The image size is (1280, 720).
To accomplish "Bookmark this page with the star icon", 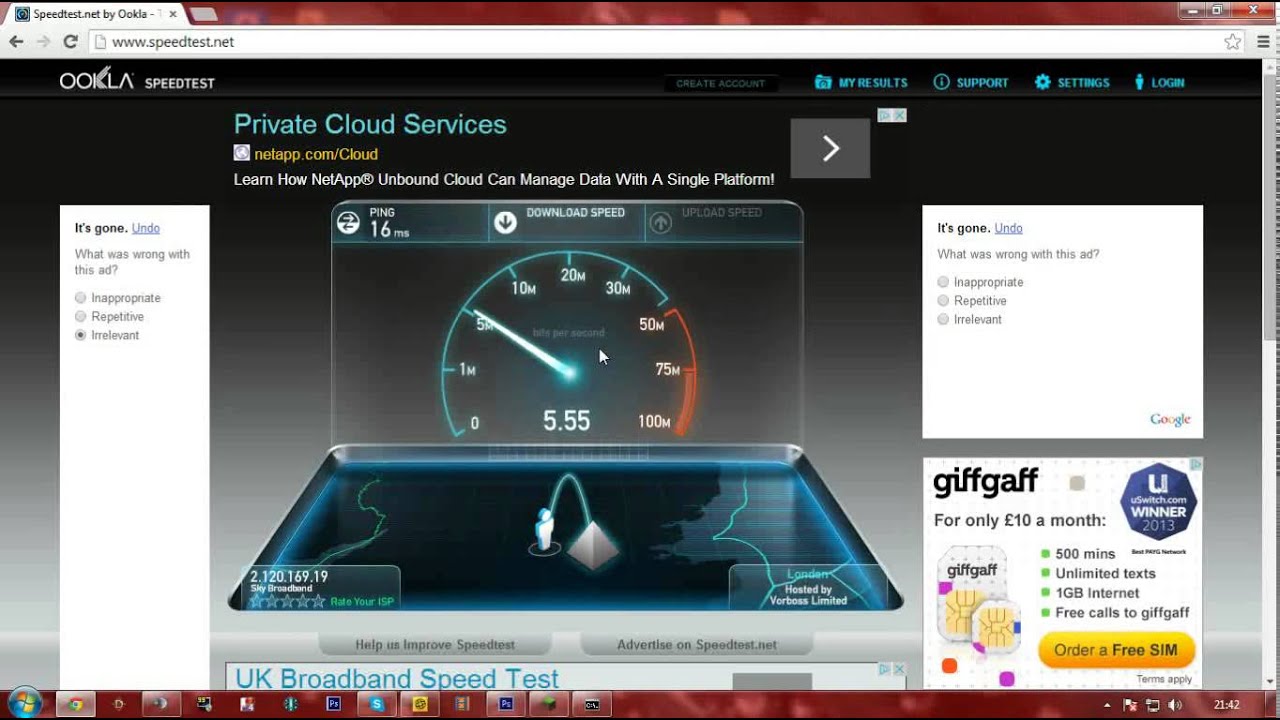I will (1233, 42).
